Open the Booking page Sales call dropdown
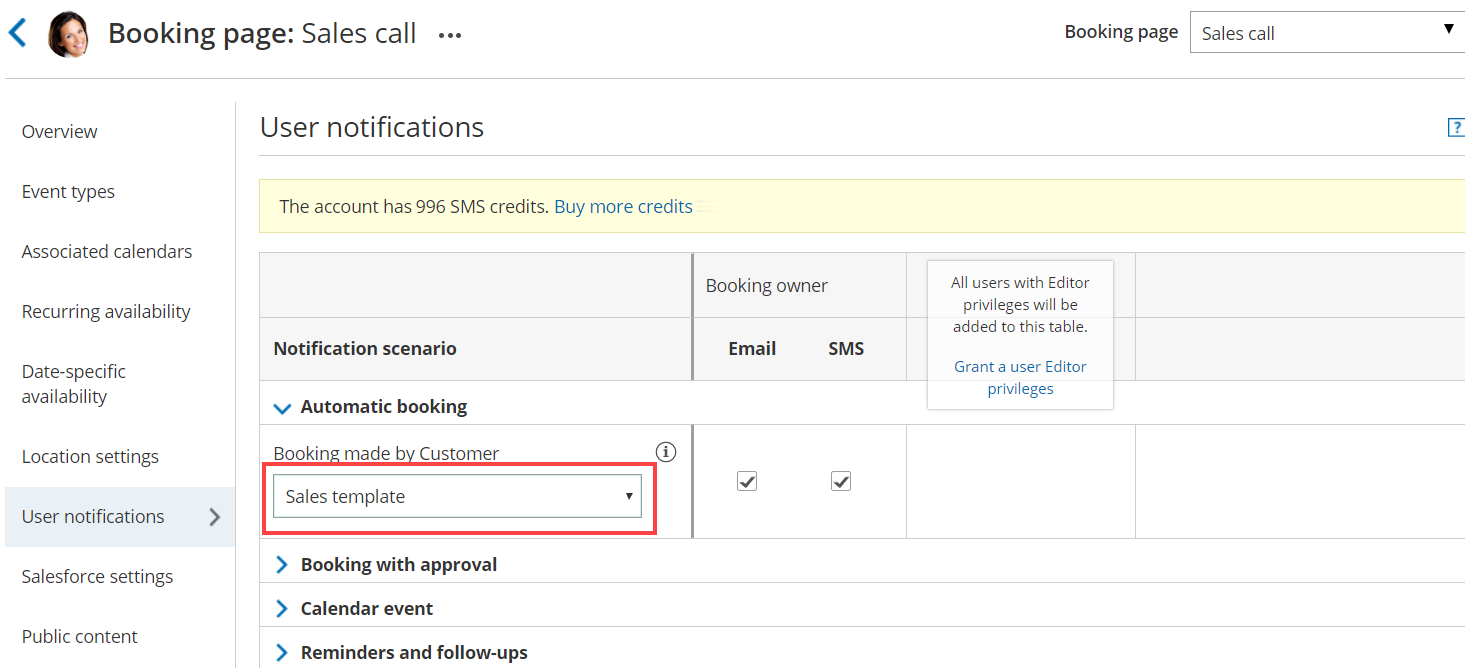Image resolution: width=1465 pixels, height=668 pixels. (1326, 33)
